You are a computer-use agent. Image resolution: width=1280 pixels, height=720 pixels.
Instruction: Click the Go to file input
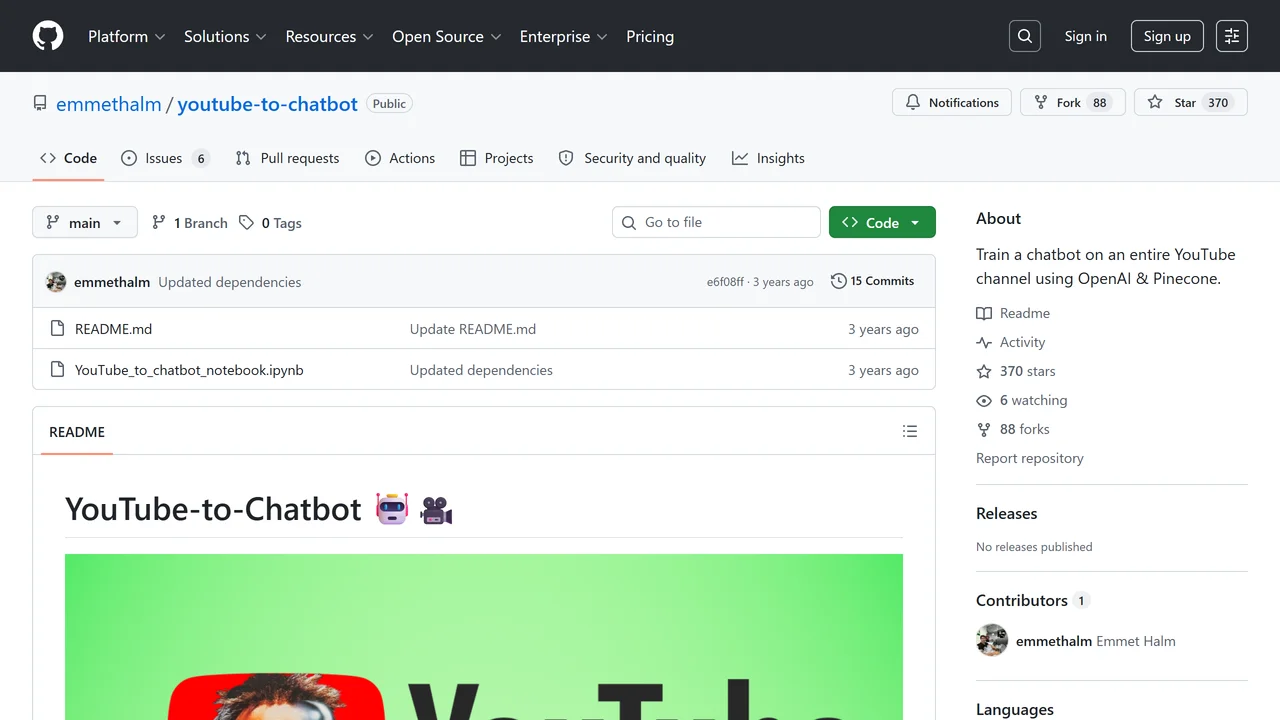[x=716, y=222]
